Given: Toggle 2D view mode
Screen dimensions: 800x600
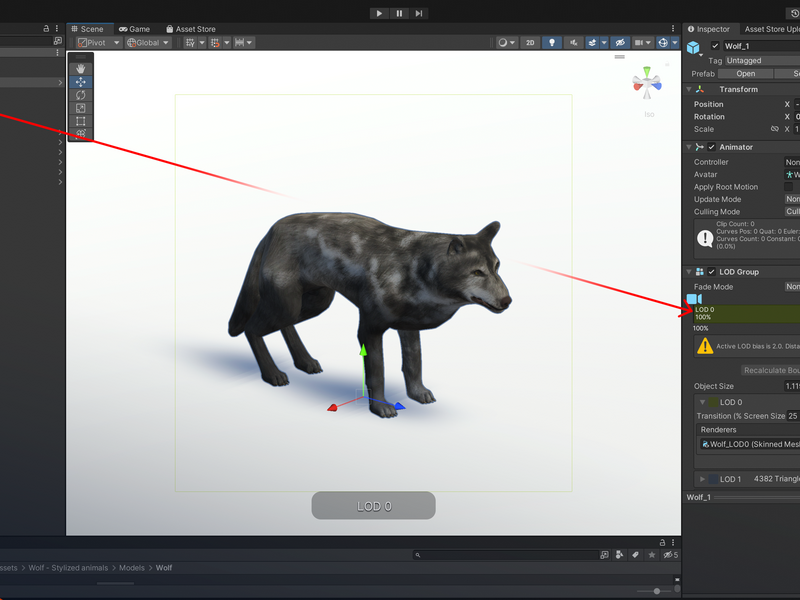Looking at the screenshot, I should point(530,43).
